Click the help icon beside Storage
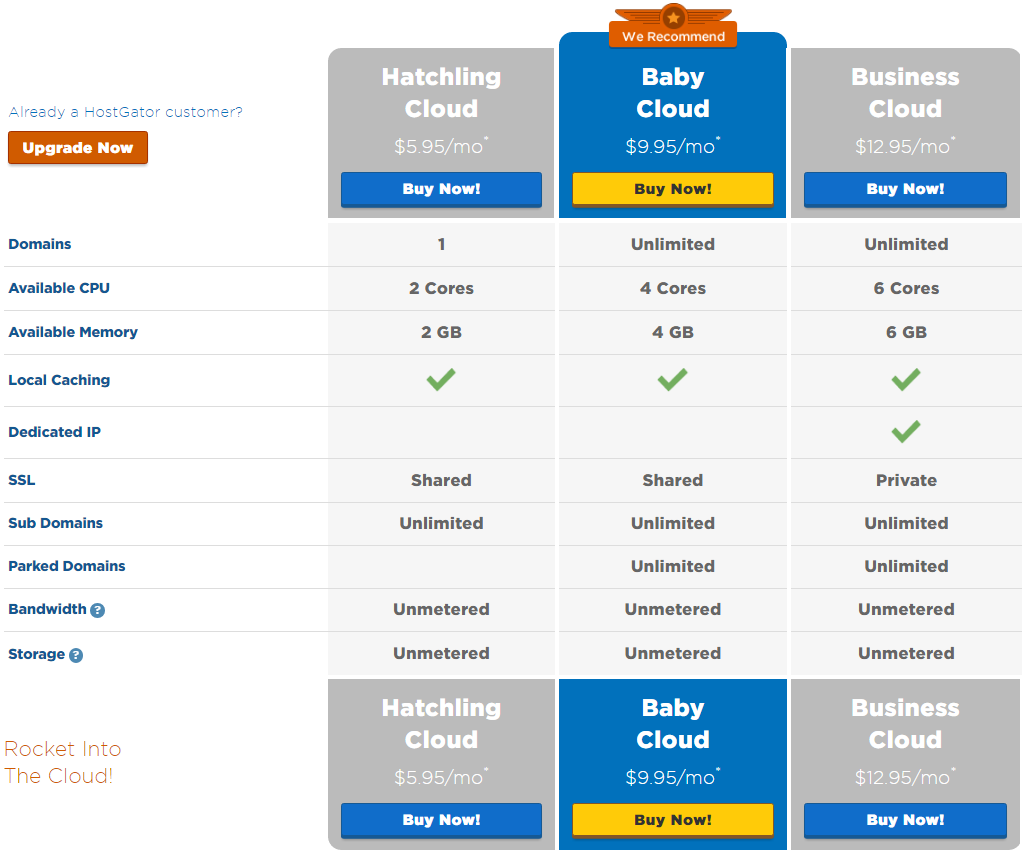1025x857 pixels. point(76,655)
